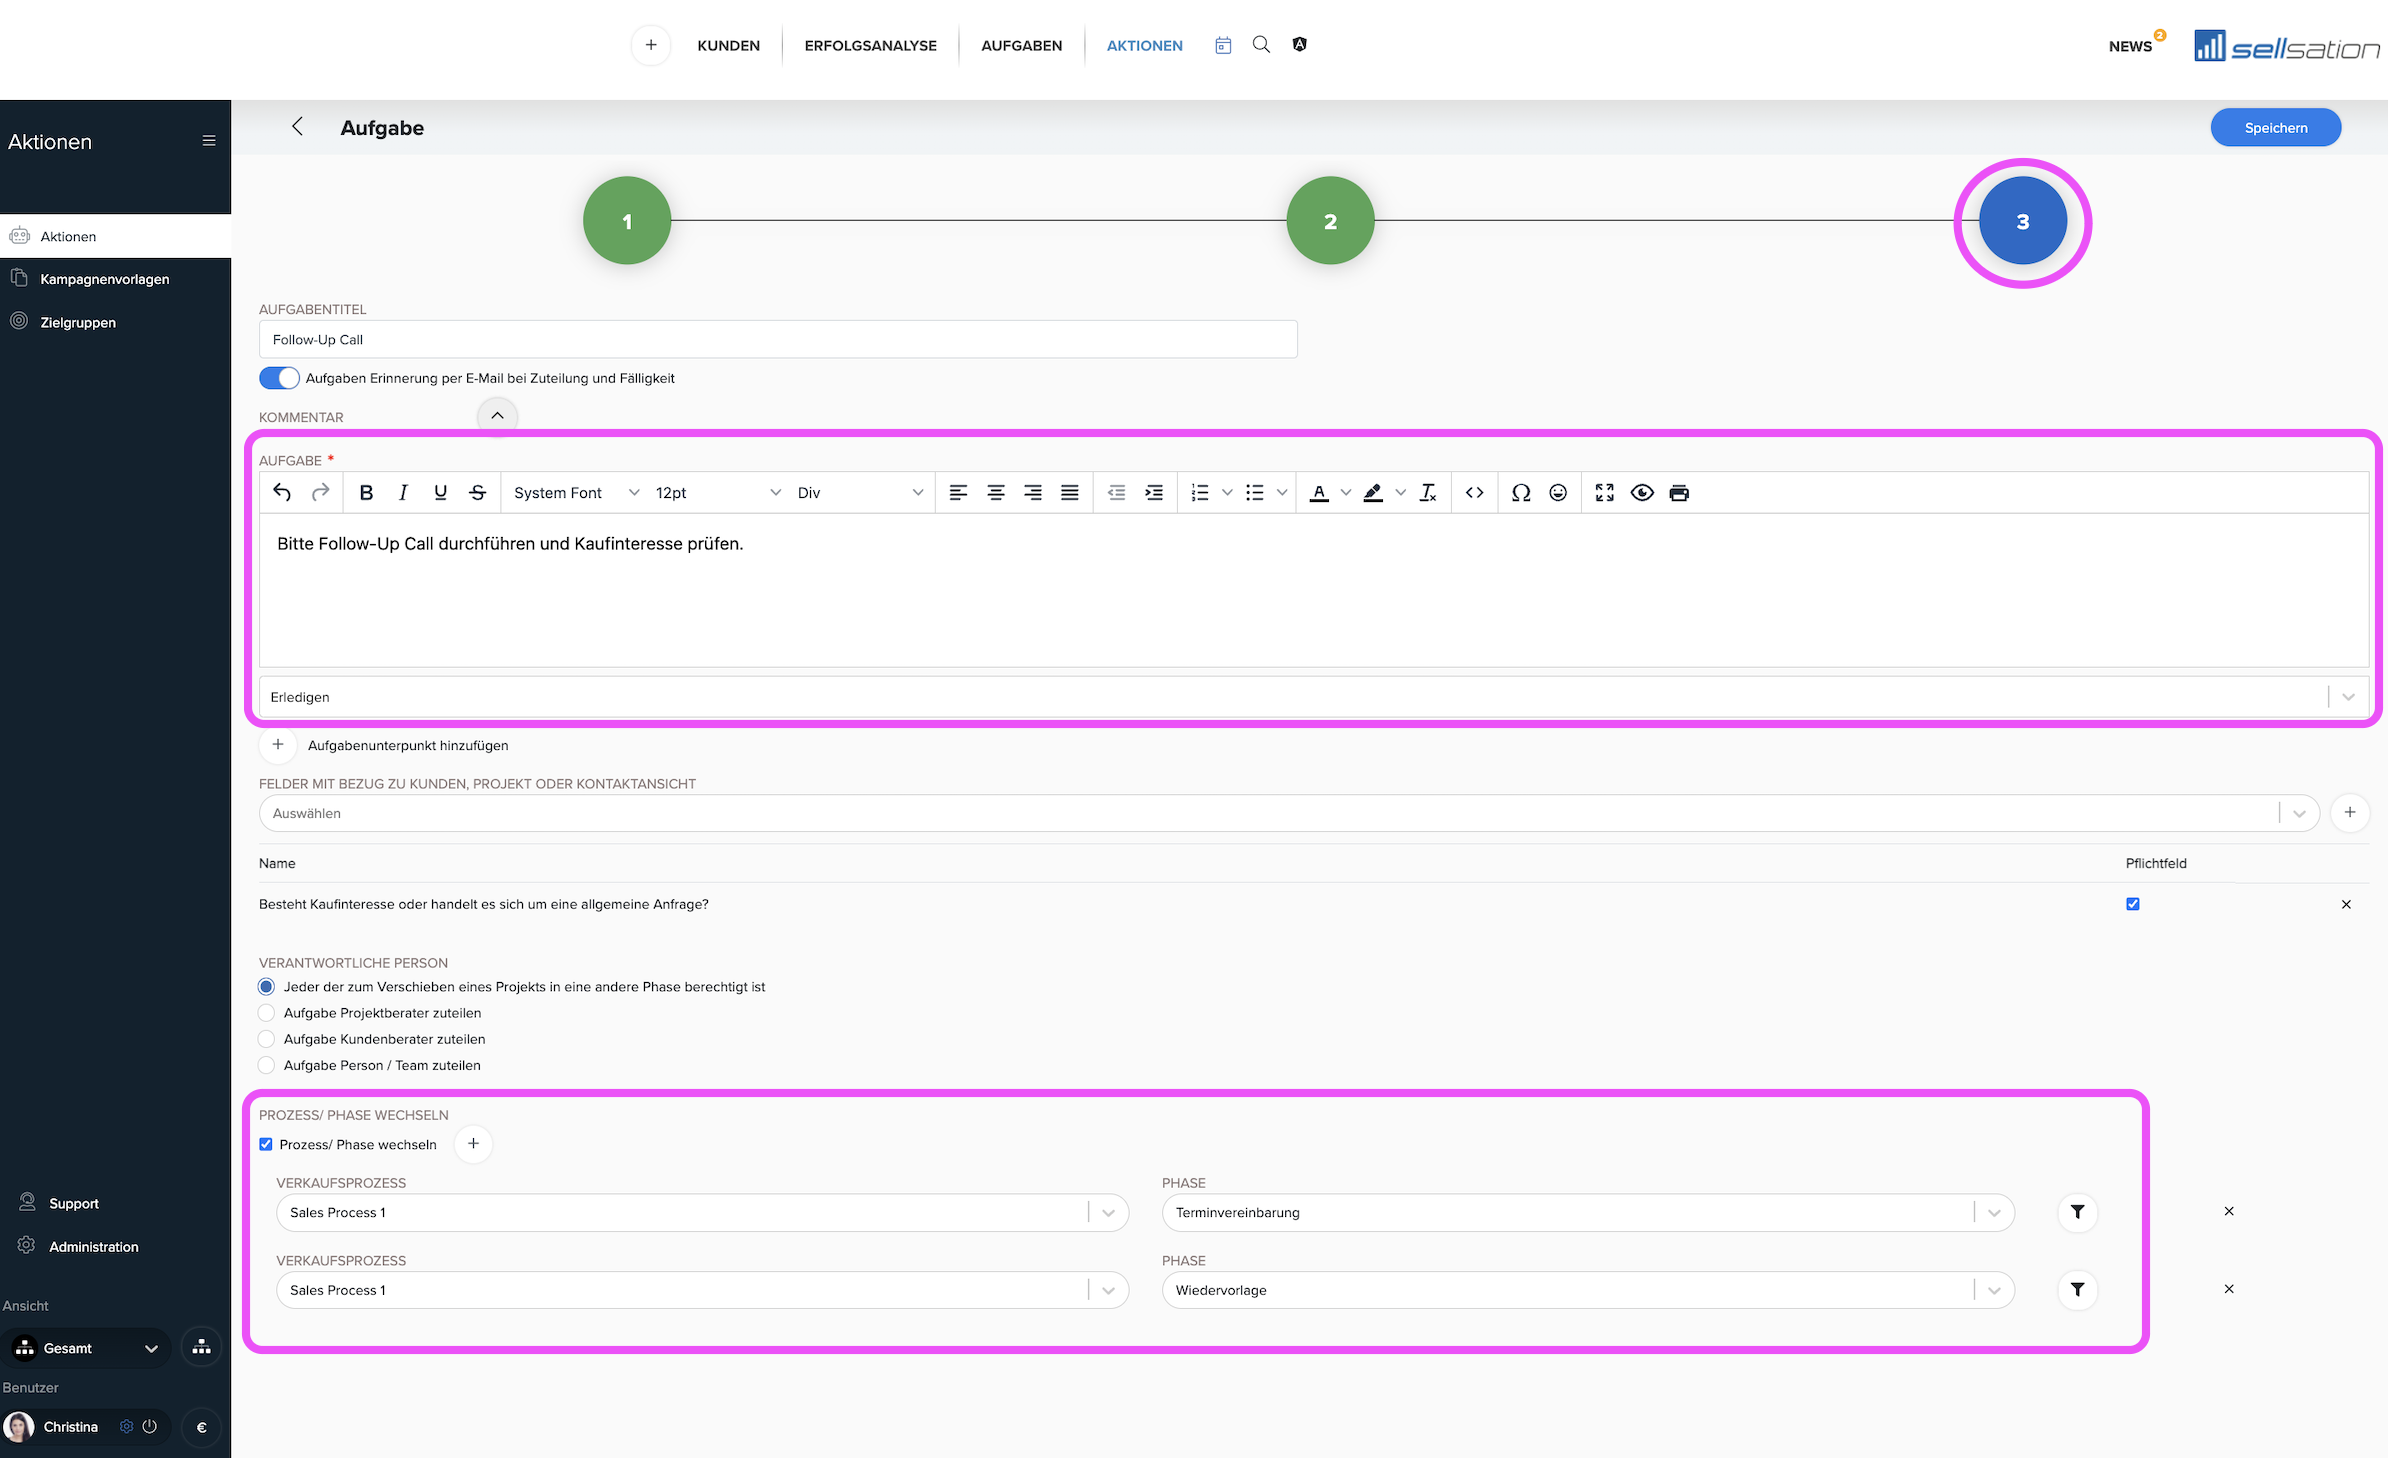This screenshot has height=1458, width=2388.
Task: Preview the editor content
Action: click(1642, 493)
